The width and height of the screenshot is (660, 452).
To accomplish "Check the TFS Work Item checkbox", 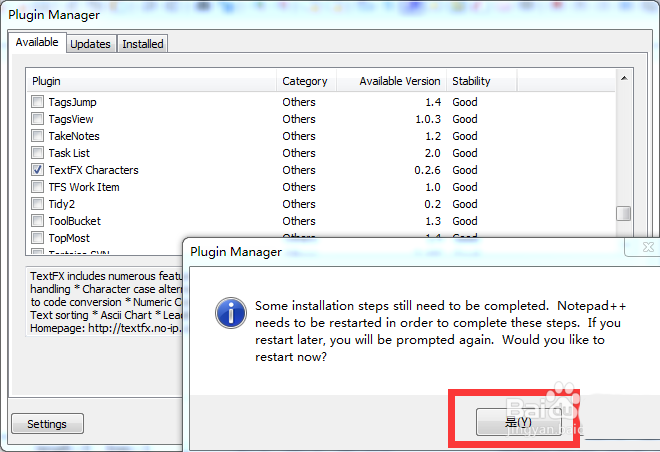I will (37, 186).
